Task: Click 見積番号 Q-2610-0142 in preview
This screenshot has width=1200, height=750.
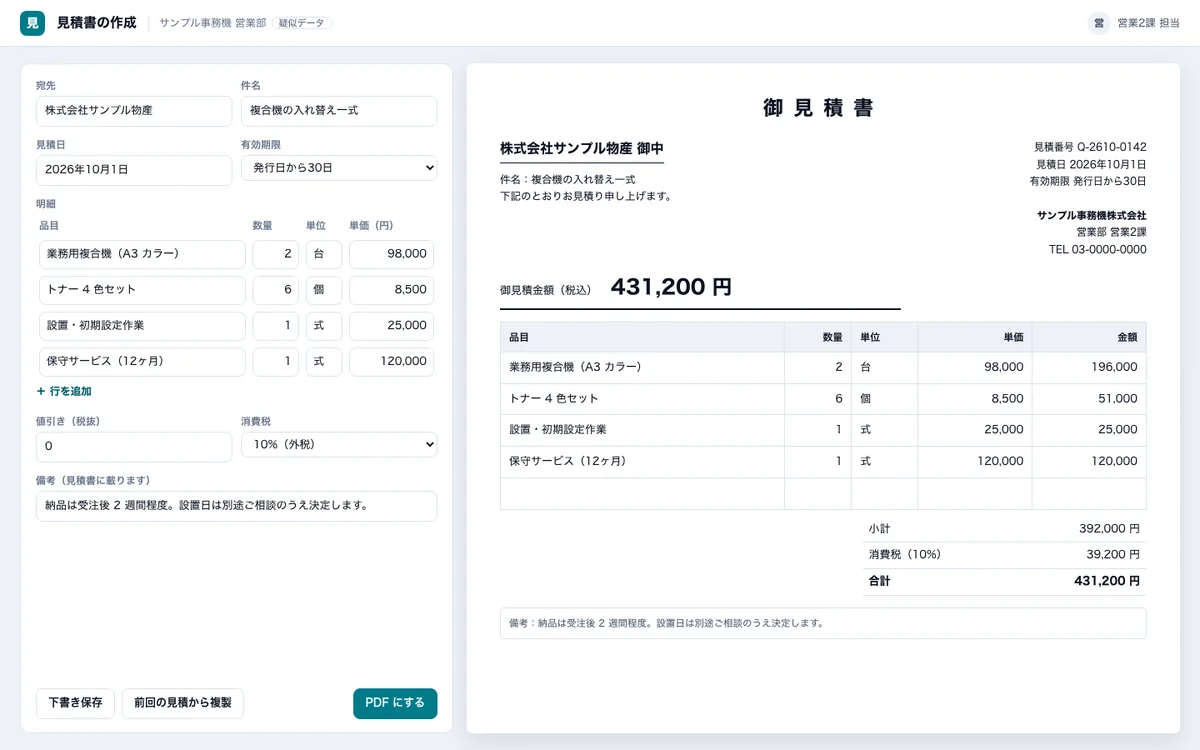Action: pyautogui.click(x=1090, y=147)
